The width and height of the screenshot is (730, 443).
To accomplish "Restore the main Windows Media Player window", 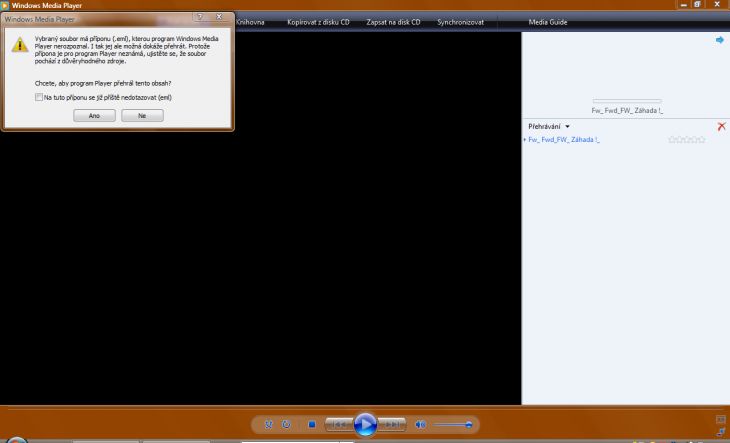I will click(697, 5).
